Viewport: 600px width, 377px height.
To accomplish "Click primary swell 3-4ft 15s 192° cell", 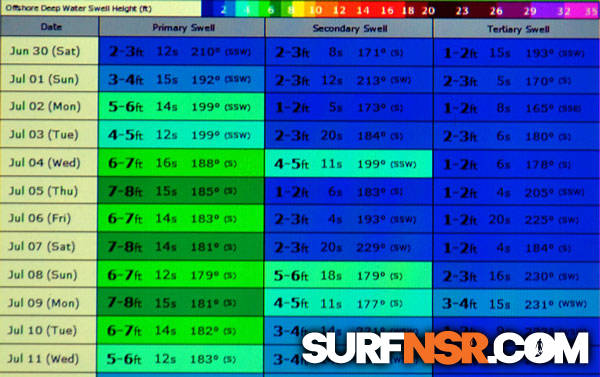I will 181,79.
